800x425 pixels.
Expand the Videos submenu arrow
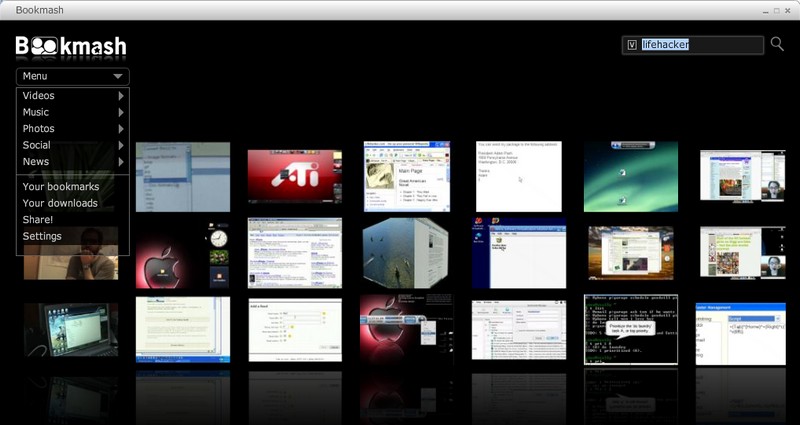pyautogui.click(x=121, y=96)
